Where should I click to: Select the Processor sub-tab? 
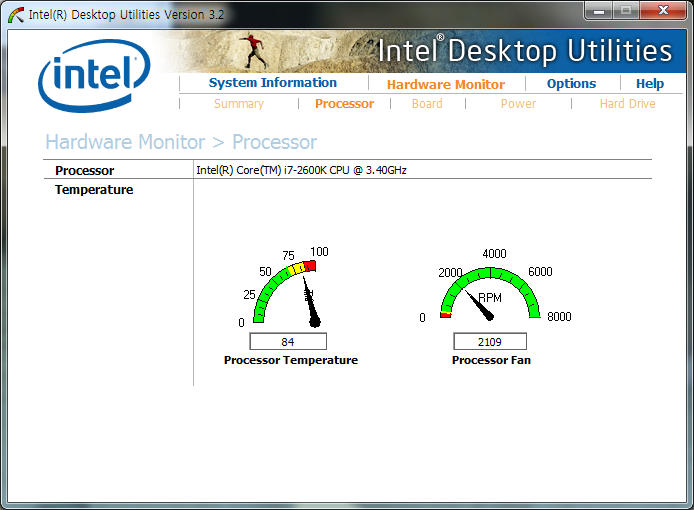click(x=344, y=104)
